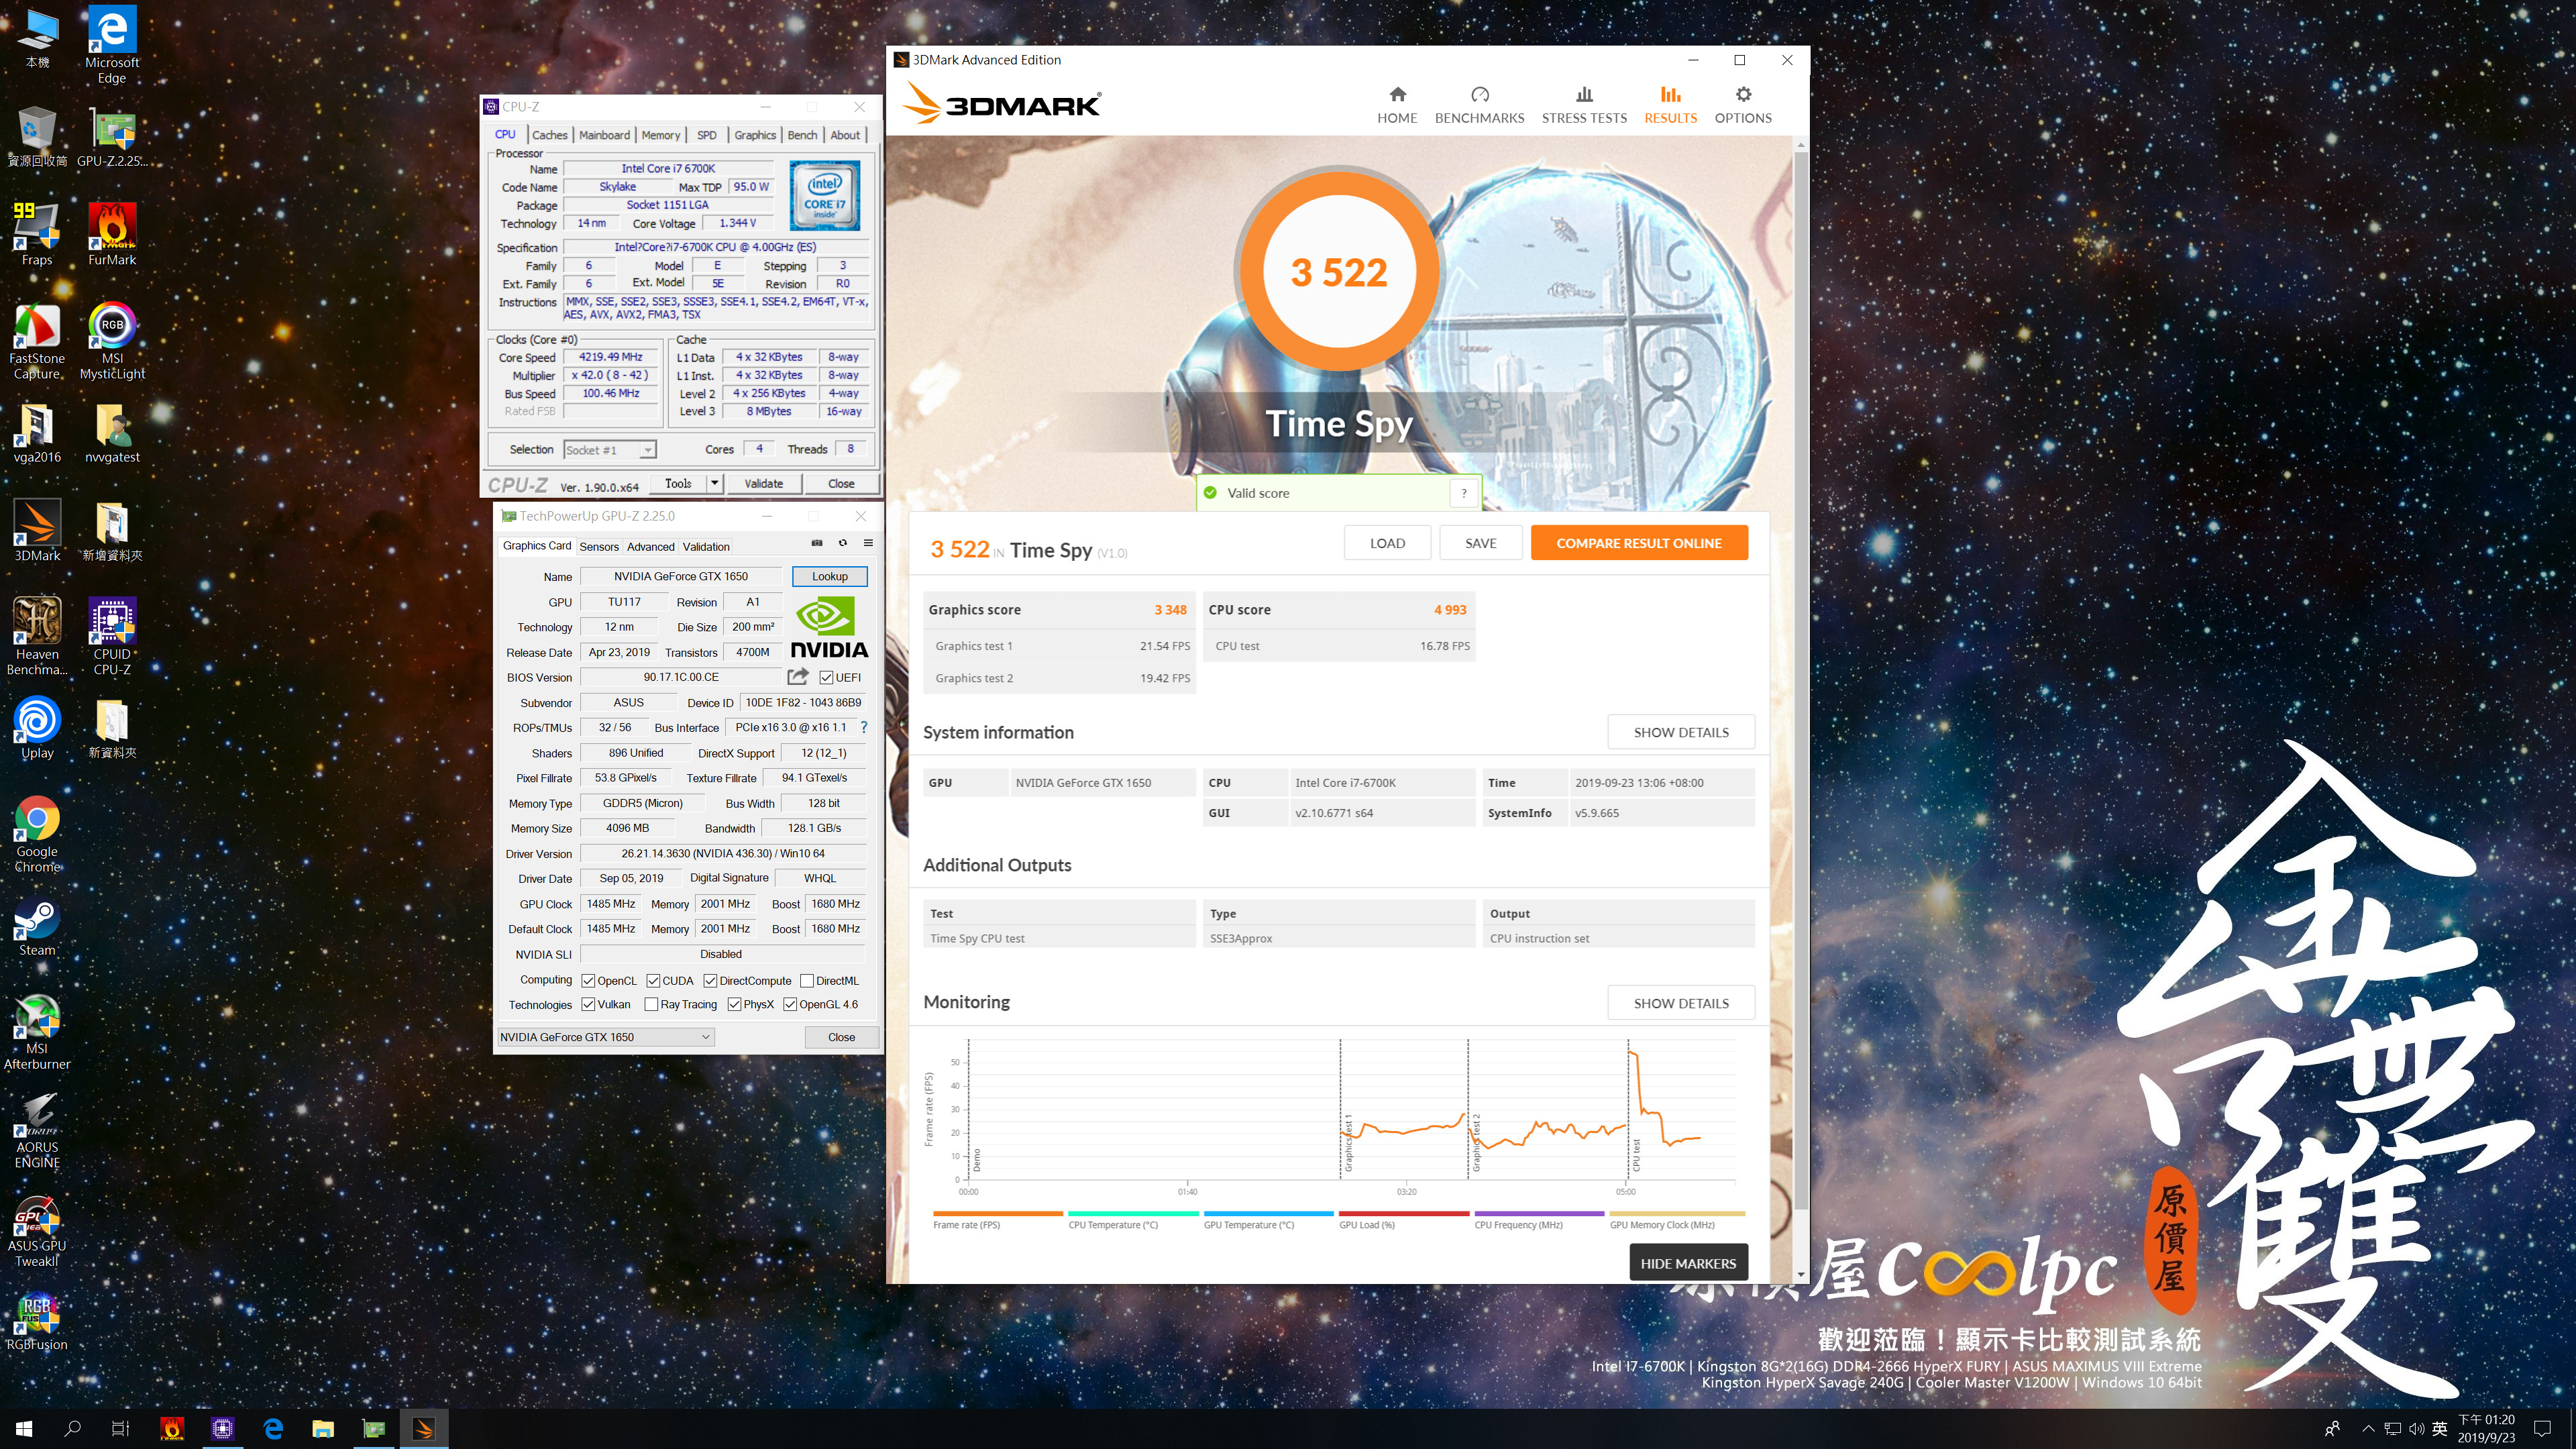This screenshot has height=1449, width=2576.
Task: Switch to the Sensors tab in GPU-Z
Action: click(x=599, y=546)
